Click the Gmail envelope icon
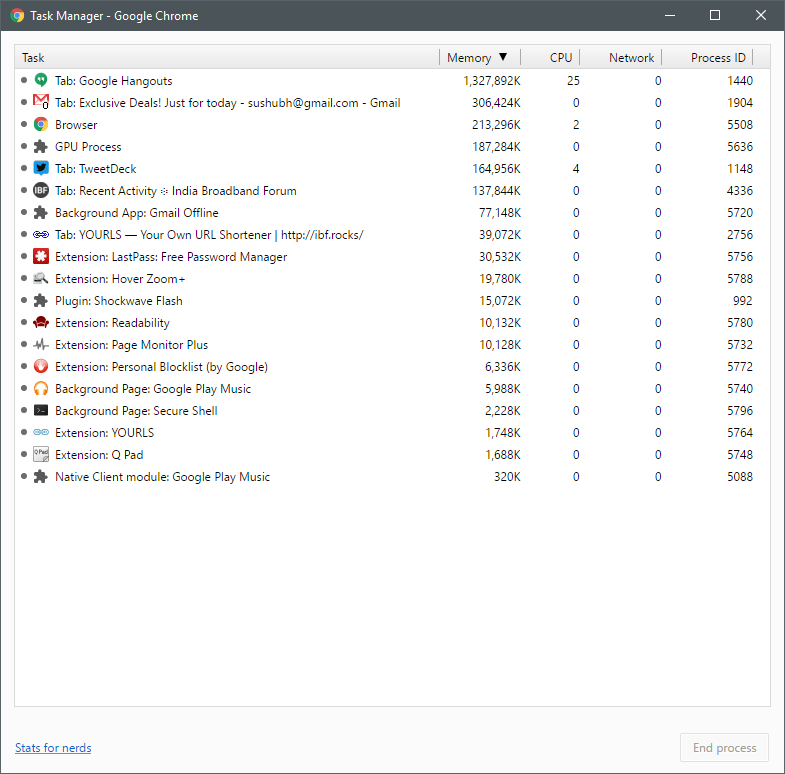The height and width of the screenshot is (774, 785). point(41,103)
